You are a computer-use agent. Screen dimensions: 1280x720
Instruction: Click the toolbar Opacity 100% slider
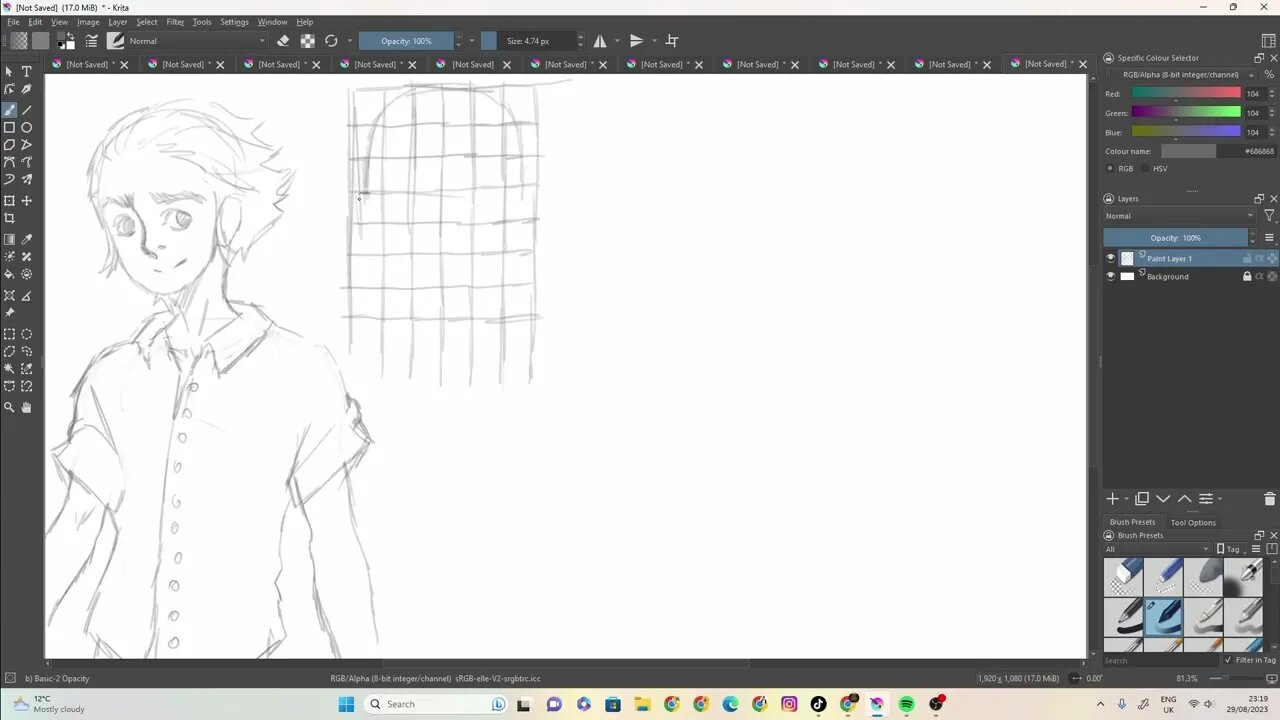406,41
